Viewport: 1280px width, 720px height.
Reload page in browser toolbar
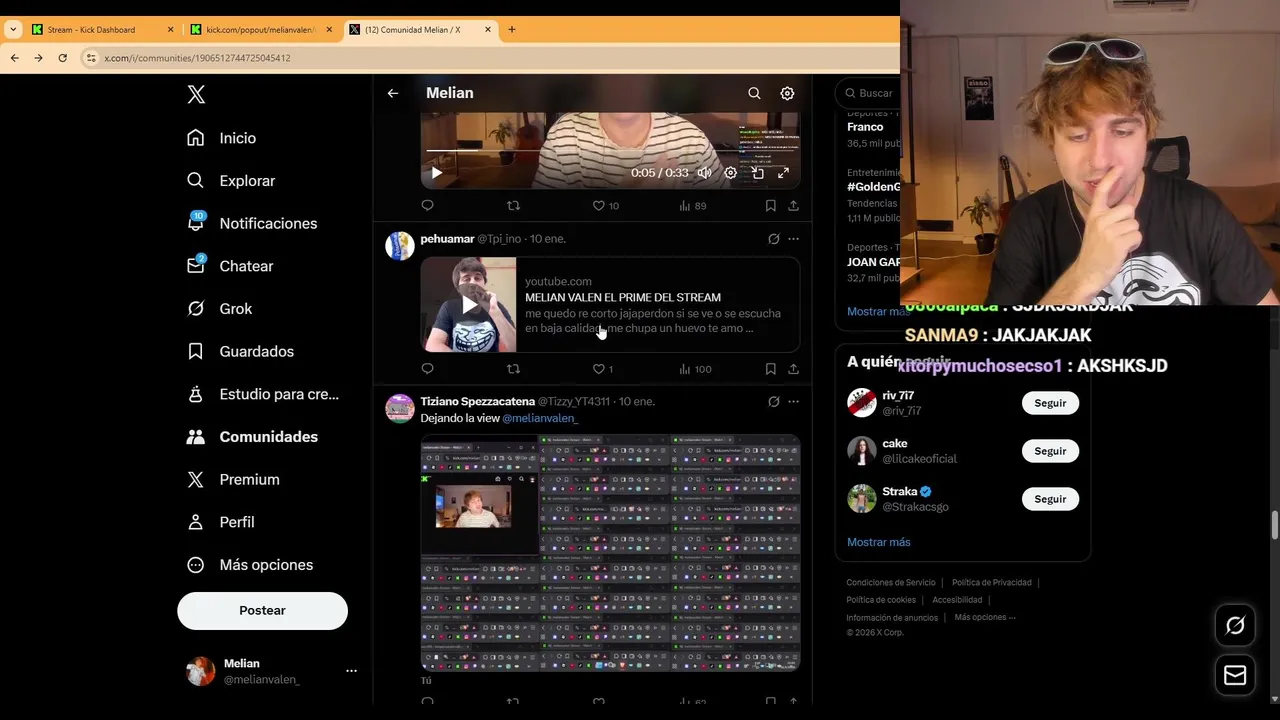click(62, 58)
